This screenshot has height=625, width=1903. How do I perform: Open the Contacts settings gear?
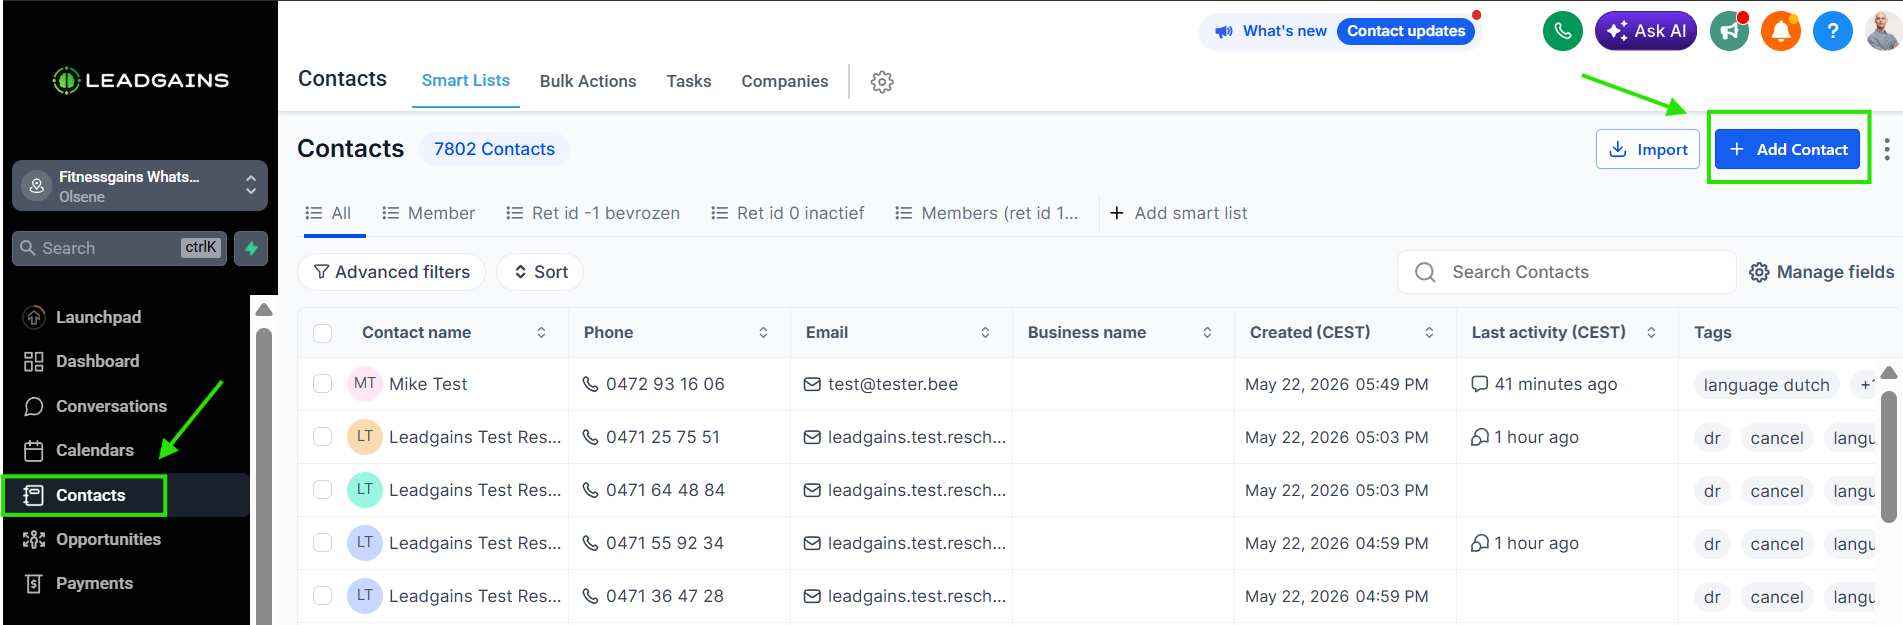click(x=882, y=82)
